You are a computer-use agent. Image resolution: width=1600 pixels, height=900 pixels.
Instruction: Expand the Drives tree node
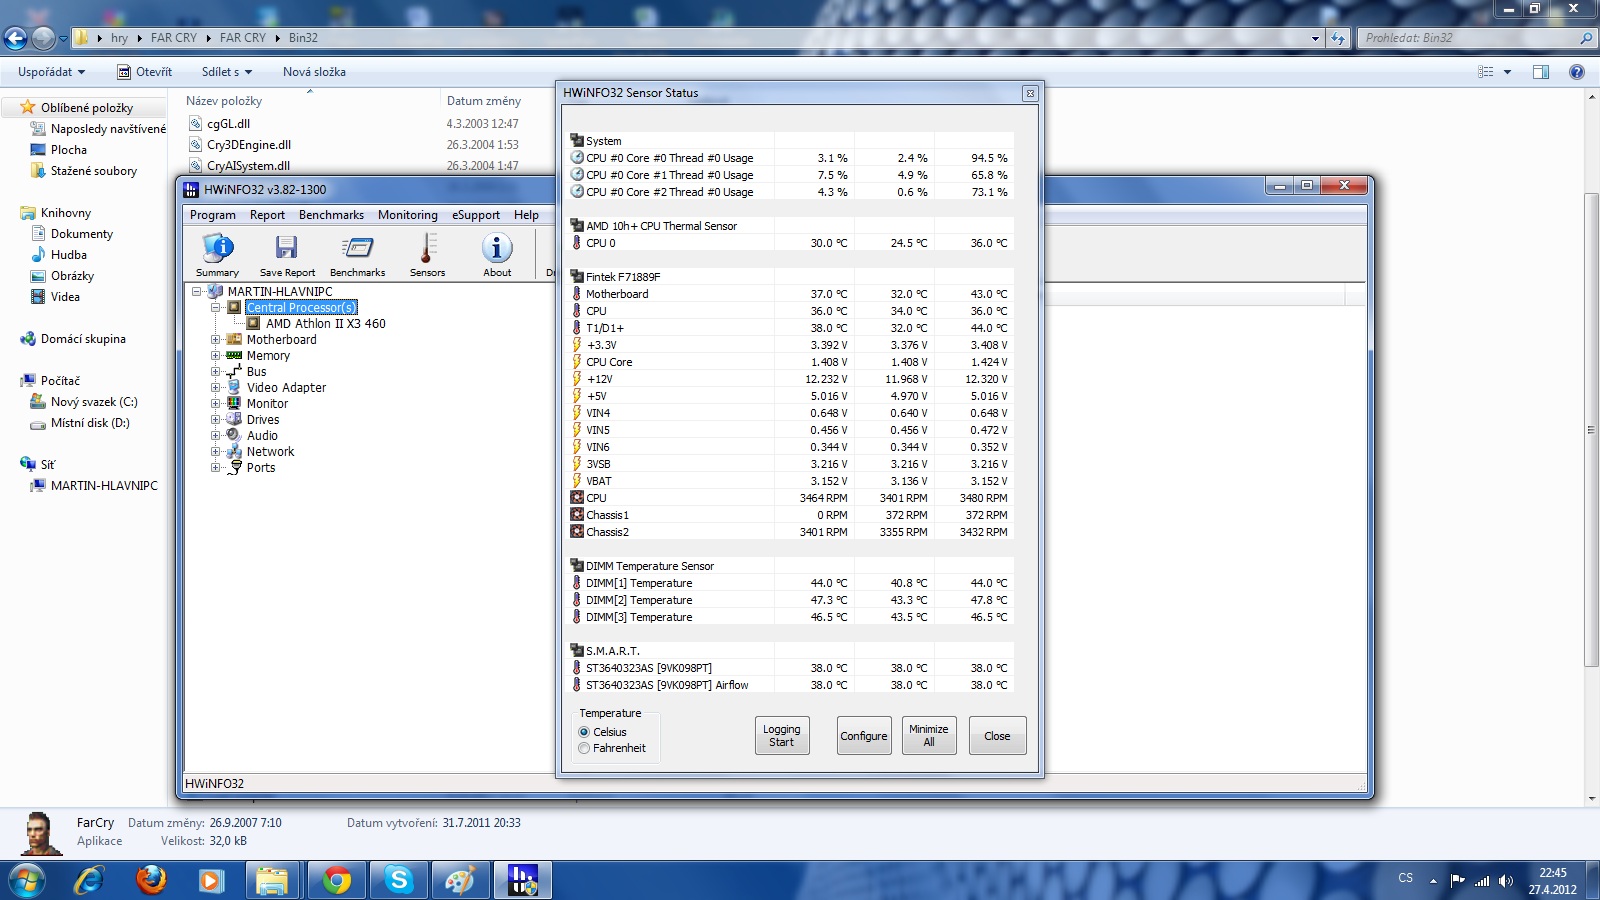215,420
